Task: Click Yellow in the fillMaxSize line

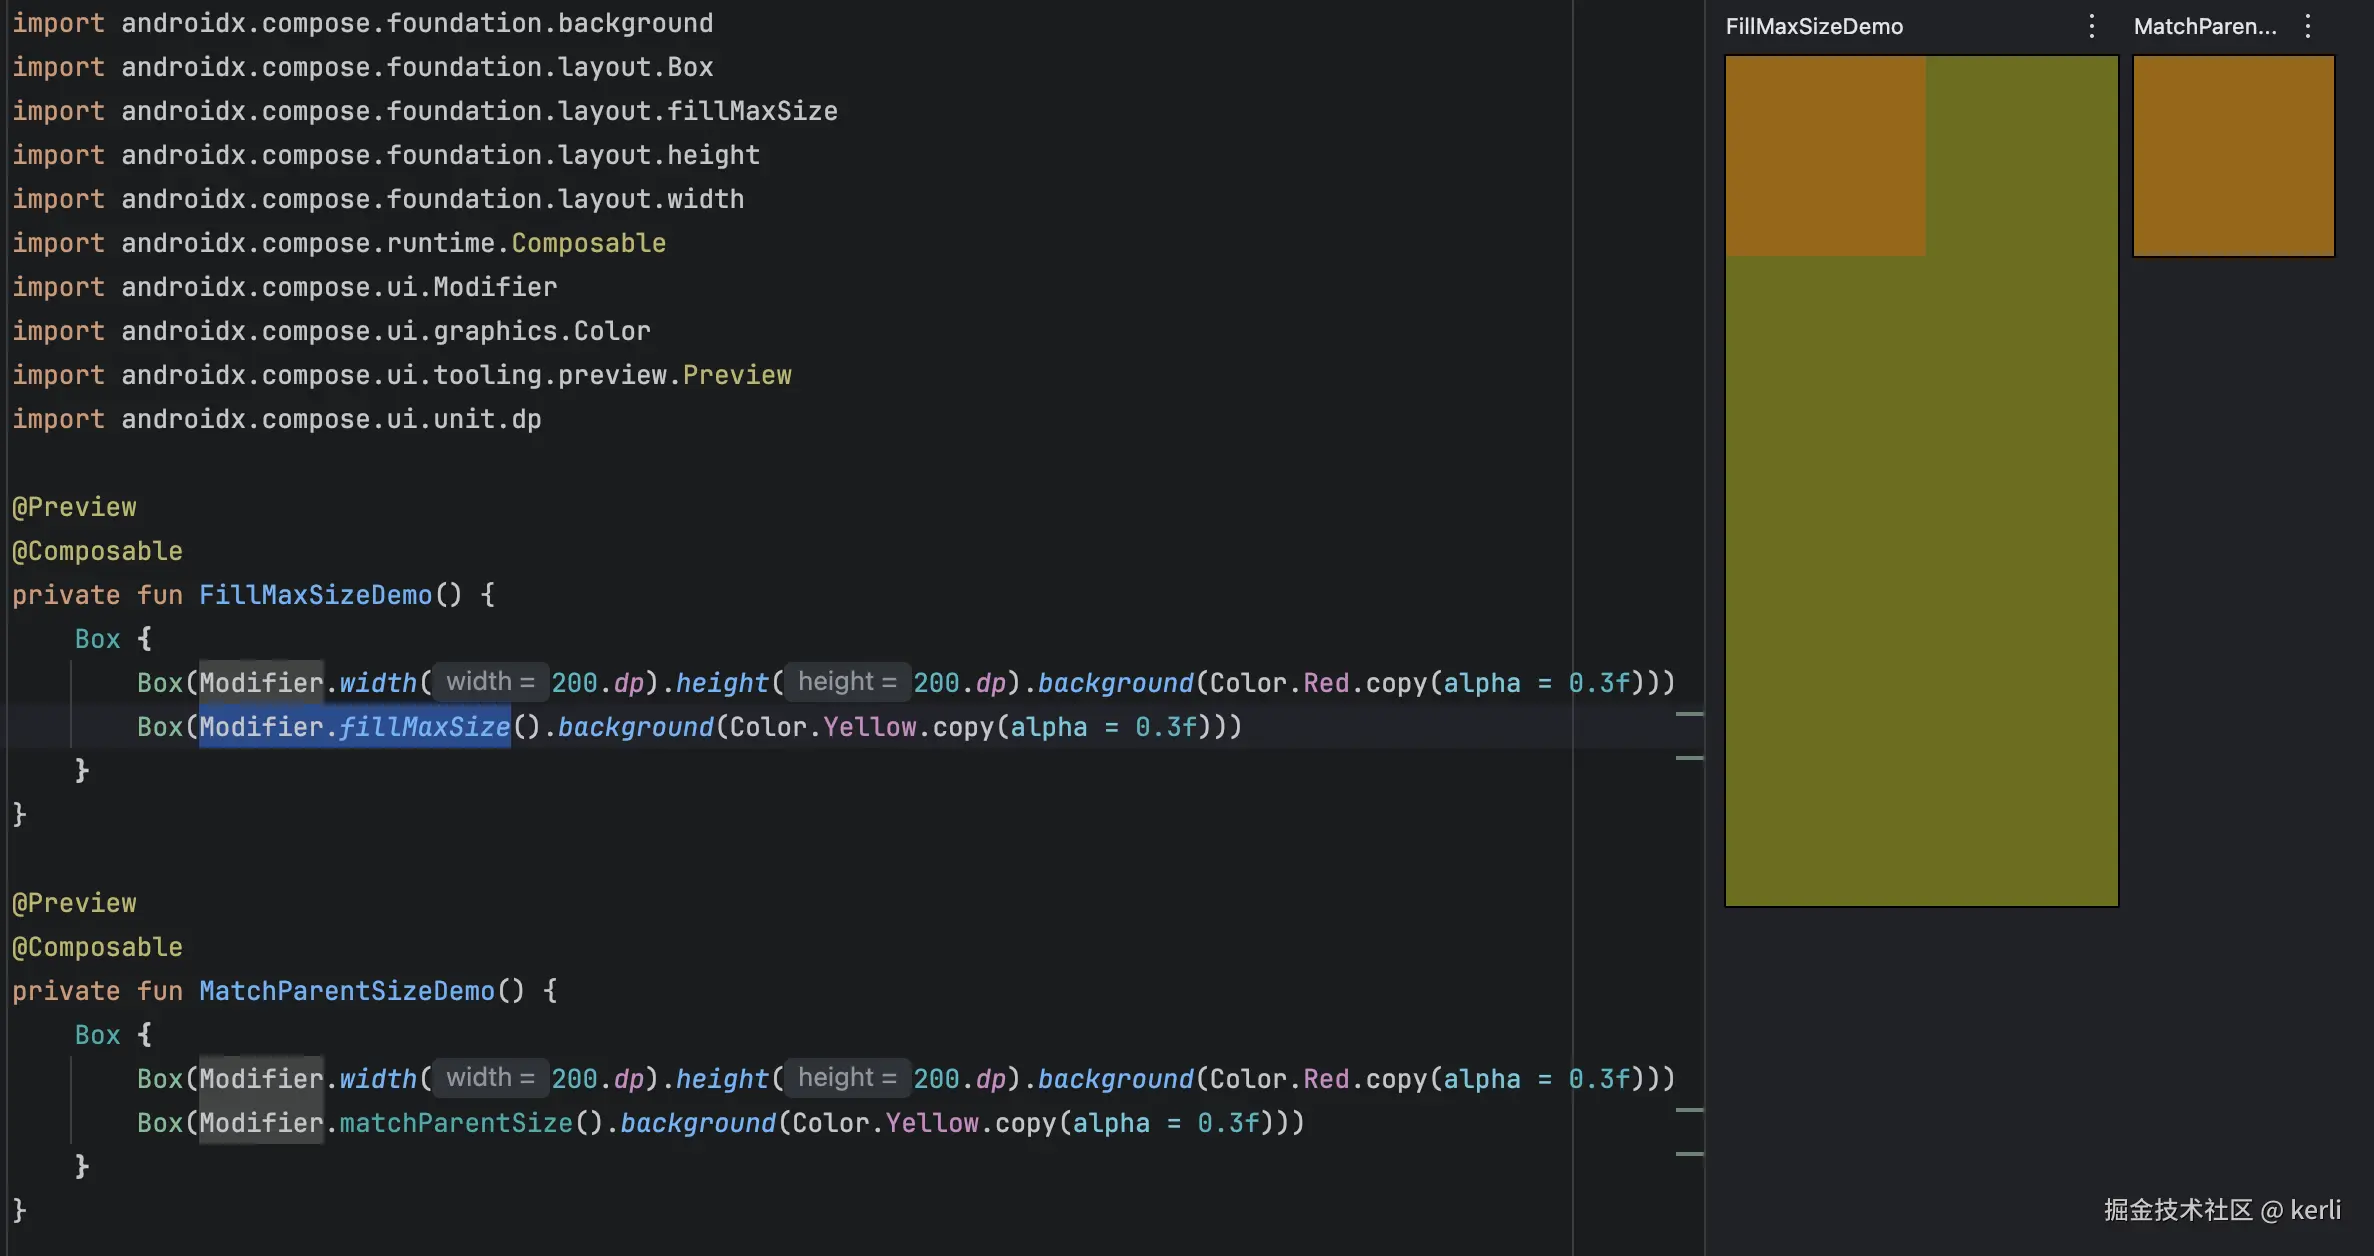Action: coord(869,727)
